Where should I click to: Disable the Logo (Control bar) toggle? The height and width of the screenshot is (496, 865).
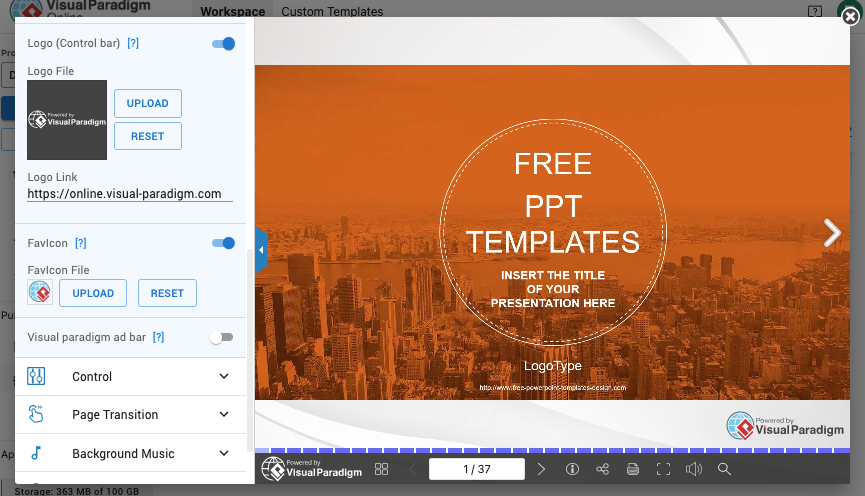click(x=223, y=44)
